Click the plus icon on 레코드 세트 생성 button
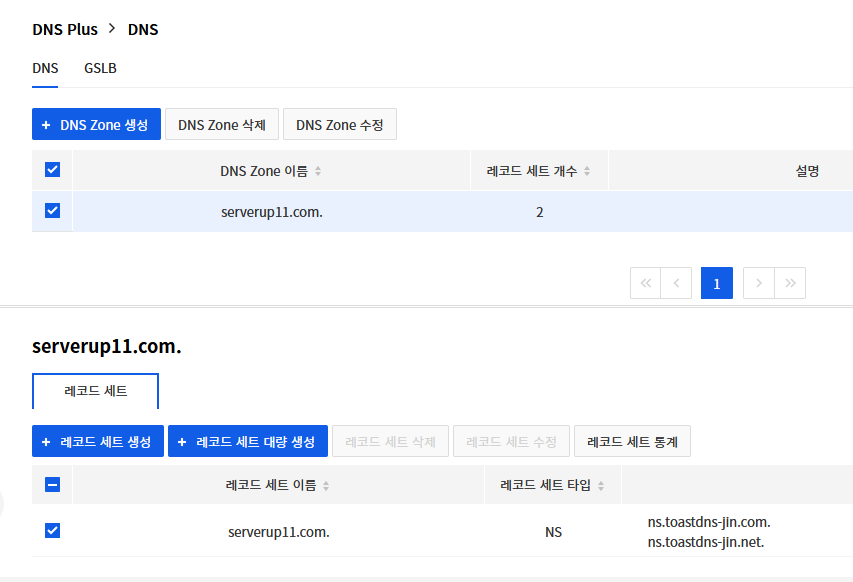Viewport: 853px width, 582px height. point(46,440)
